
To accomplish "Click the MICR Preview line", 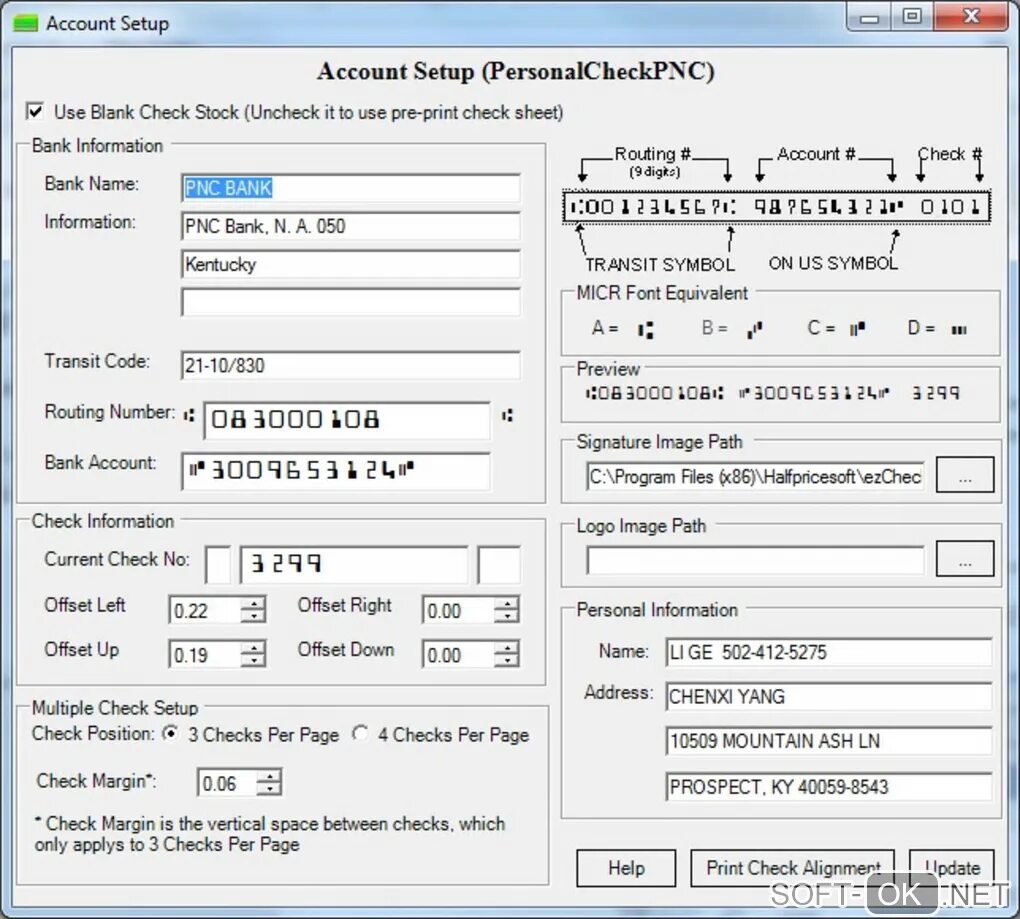I will 772,393.
